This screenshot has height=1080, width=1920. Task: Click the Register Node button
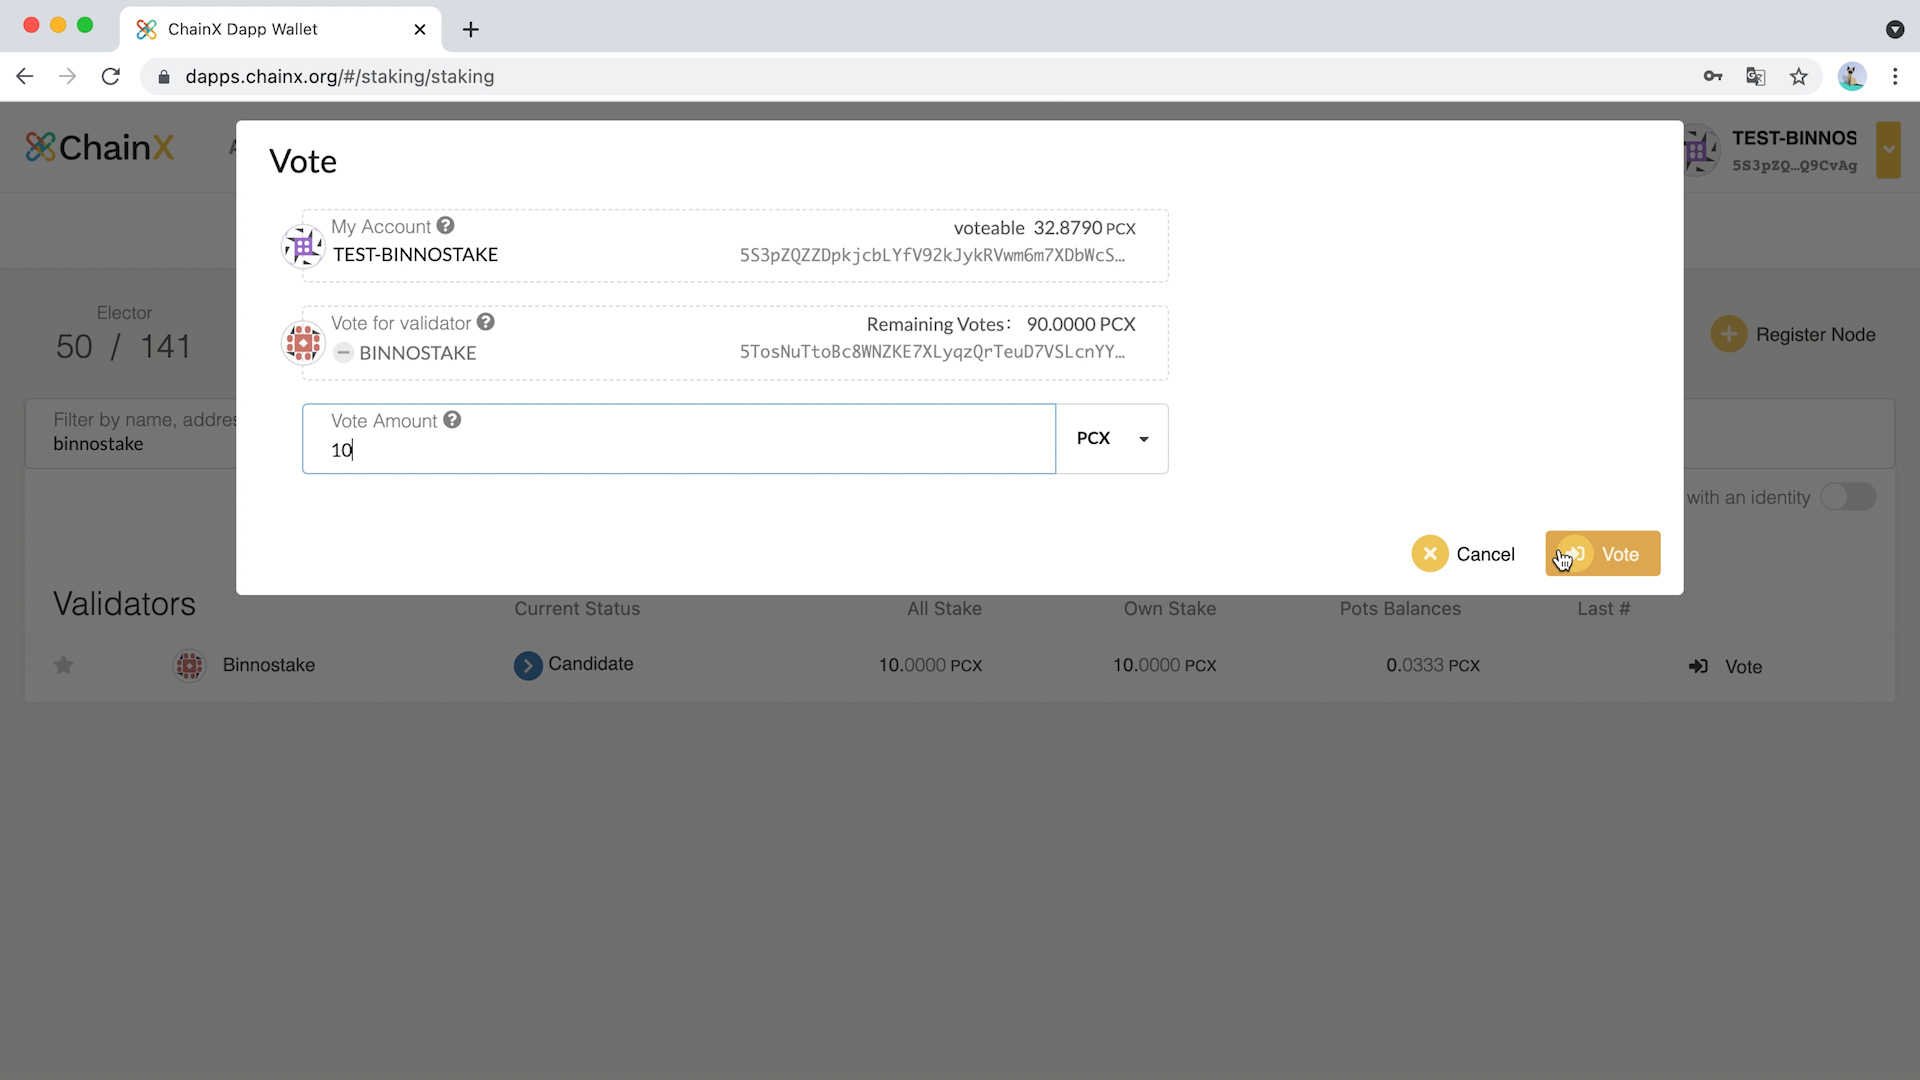pos(1793,334)
